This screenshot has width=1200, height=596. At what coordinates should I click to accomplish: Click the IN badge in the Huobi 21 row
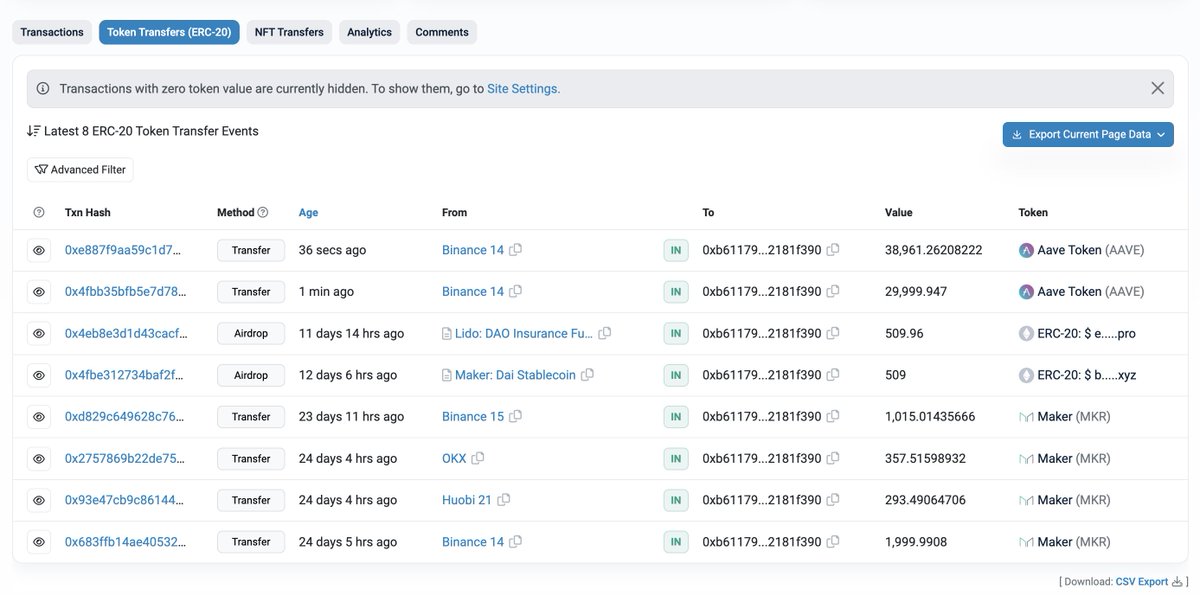[x=676, y=500]
